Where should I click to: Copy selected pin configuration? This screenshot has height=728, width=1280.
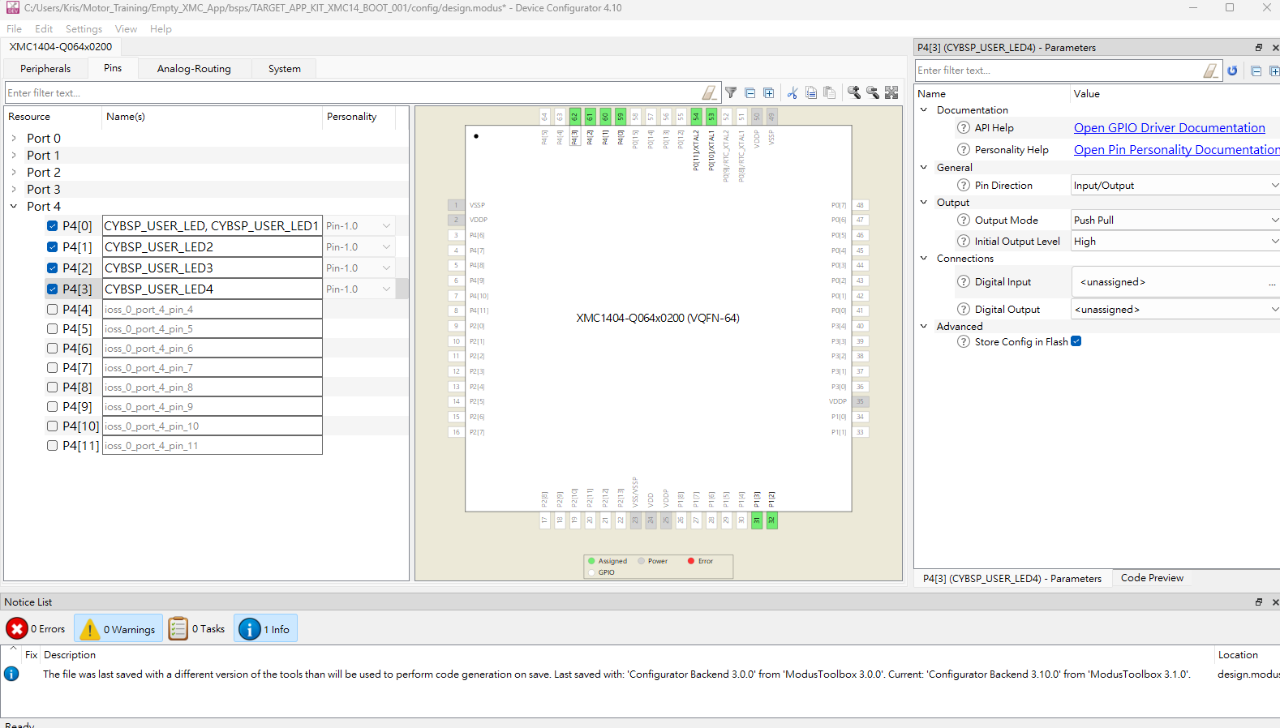[x=811, y=93]
